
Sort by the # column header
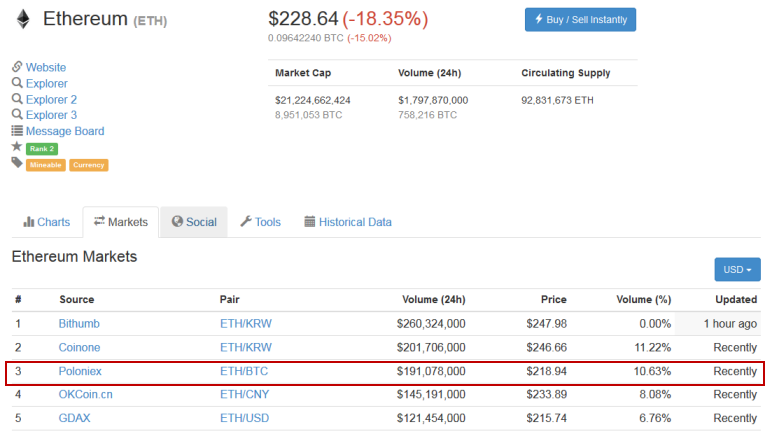pos(18,300)
